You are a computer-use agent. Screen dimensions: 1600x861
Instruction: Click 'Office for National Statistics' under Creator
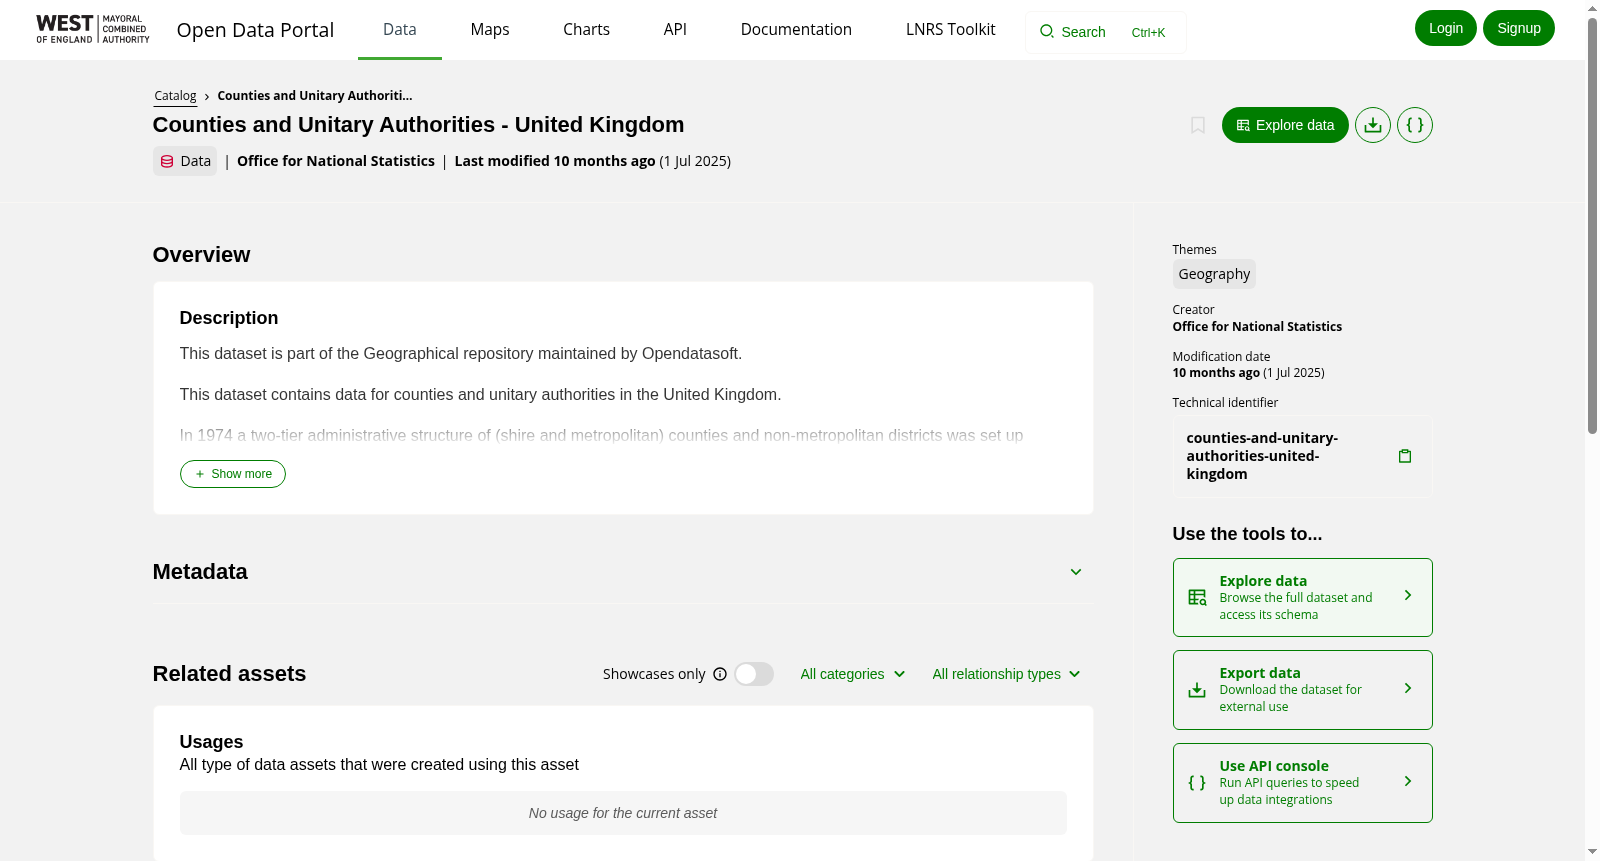(1257, 327)
